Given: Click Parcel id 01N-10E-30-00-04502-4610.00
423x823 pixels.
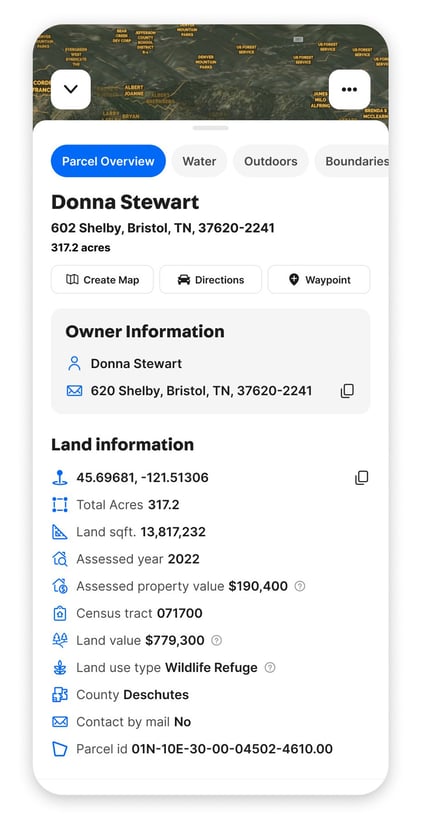Looking at the screenshot, I should (232, 749).
